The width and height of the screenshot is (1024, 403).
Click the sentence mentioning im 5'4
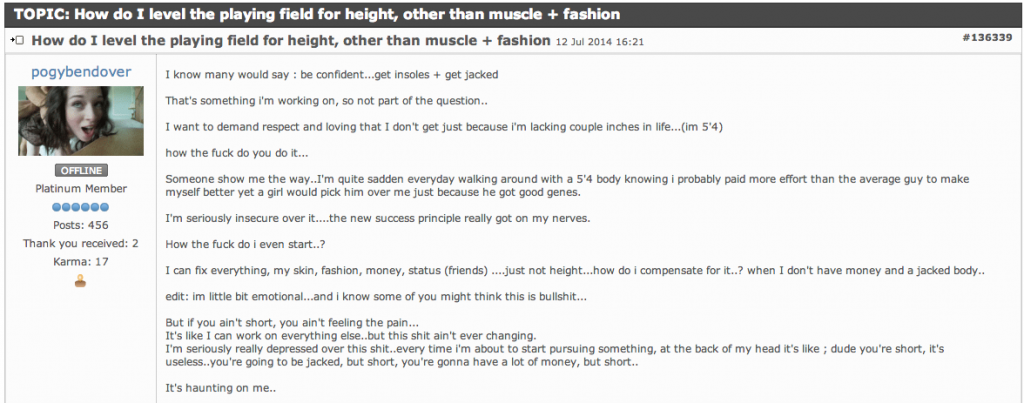443,127
